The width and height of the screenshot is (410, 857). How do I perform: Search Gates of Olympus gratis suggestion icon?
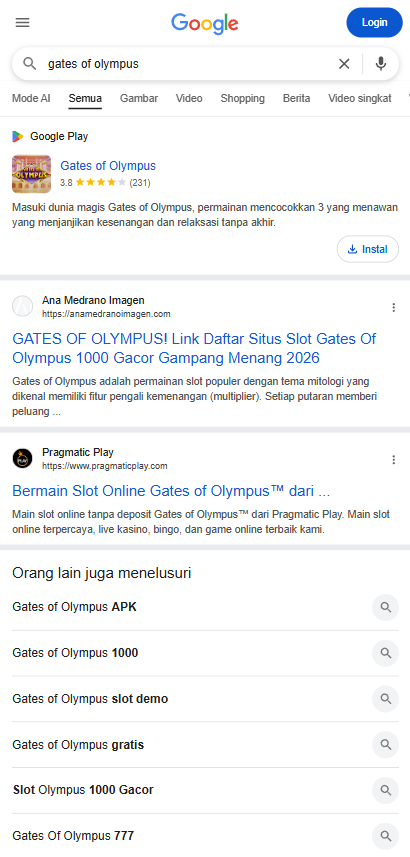pyautogui.click(x=385, y=744)
